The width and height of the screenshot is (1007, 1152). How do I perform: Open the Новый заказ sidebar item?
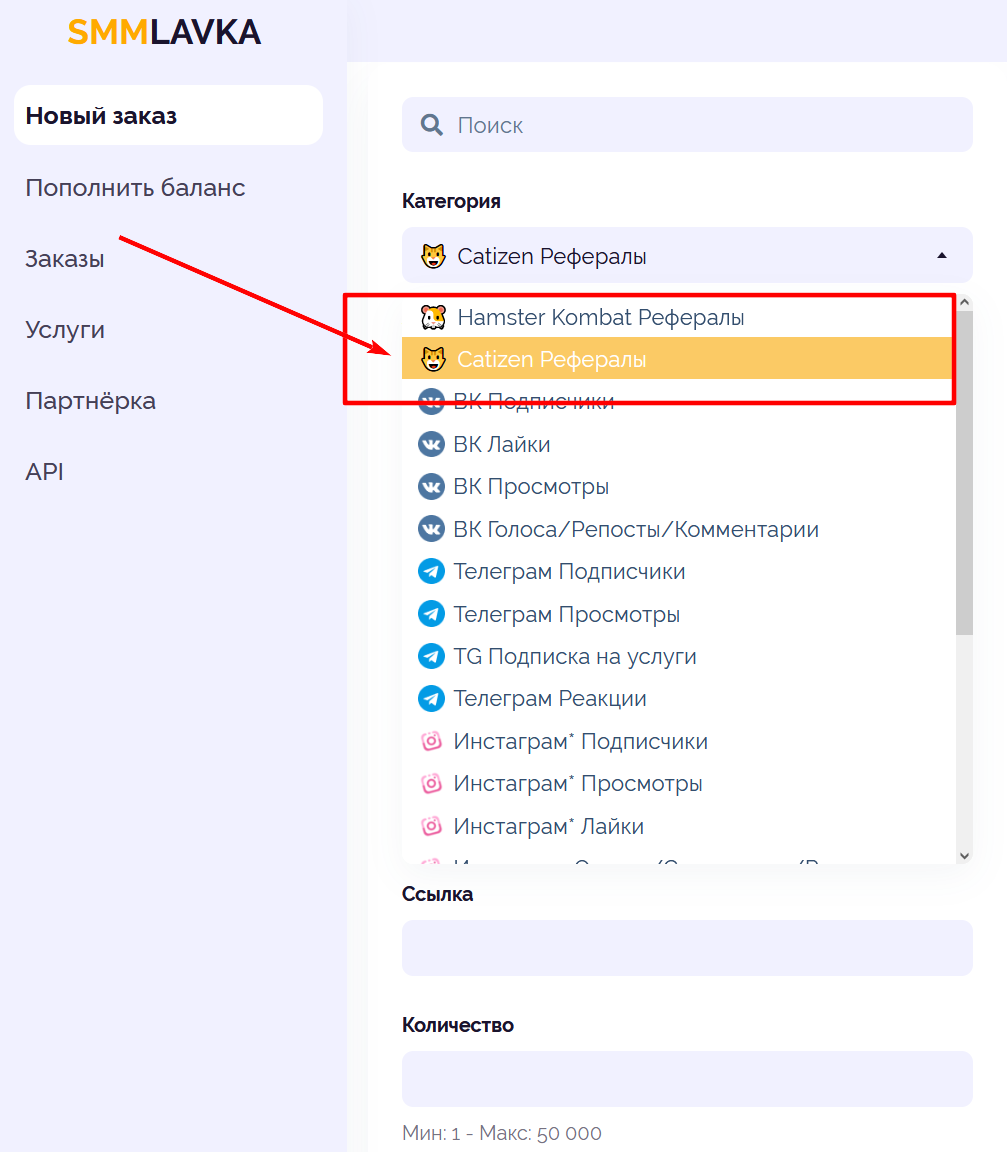(x=168, y=115)
